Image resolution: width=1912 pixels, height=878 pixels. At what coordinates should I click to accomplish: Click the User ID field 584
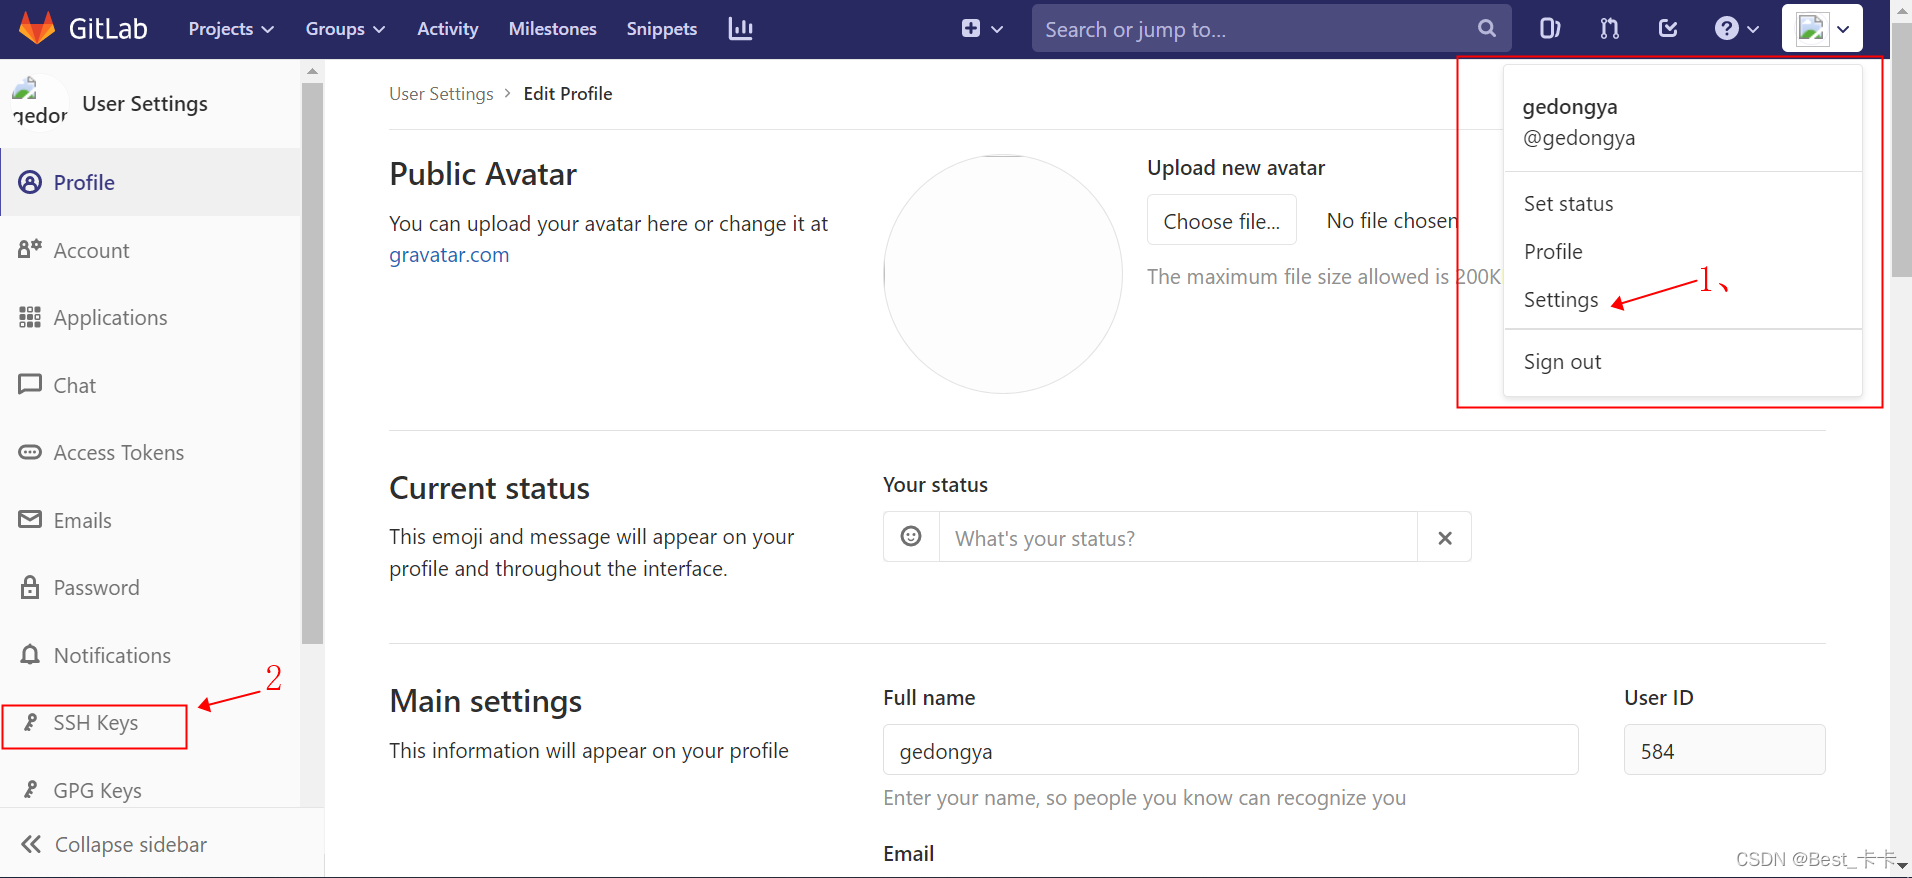pos(1724,750)
